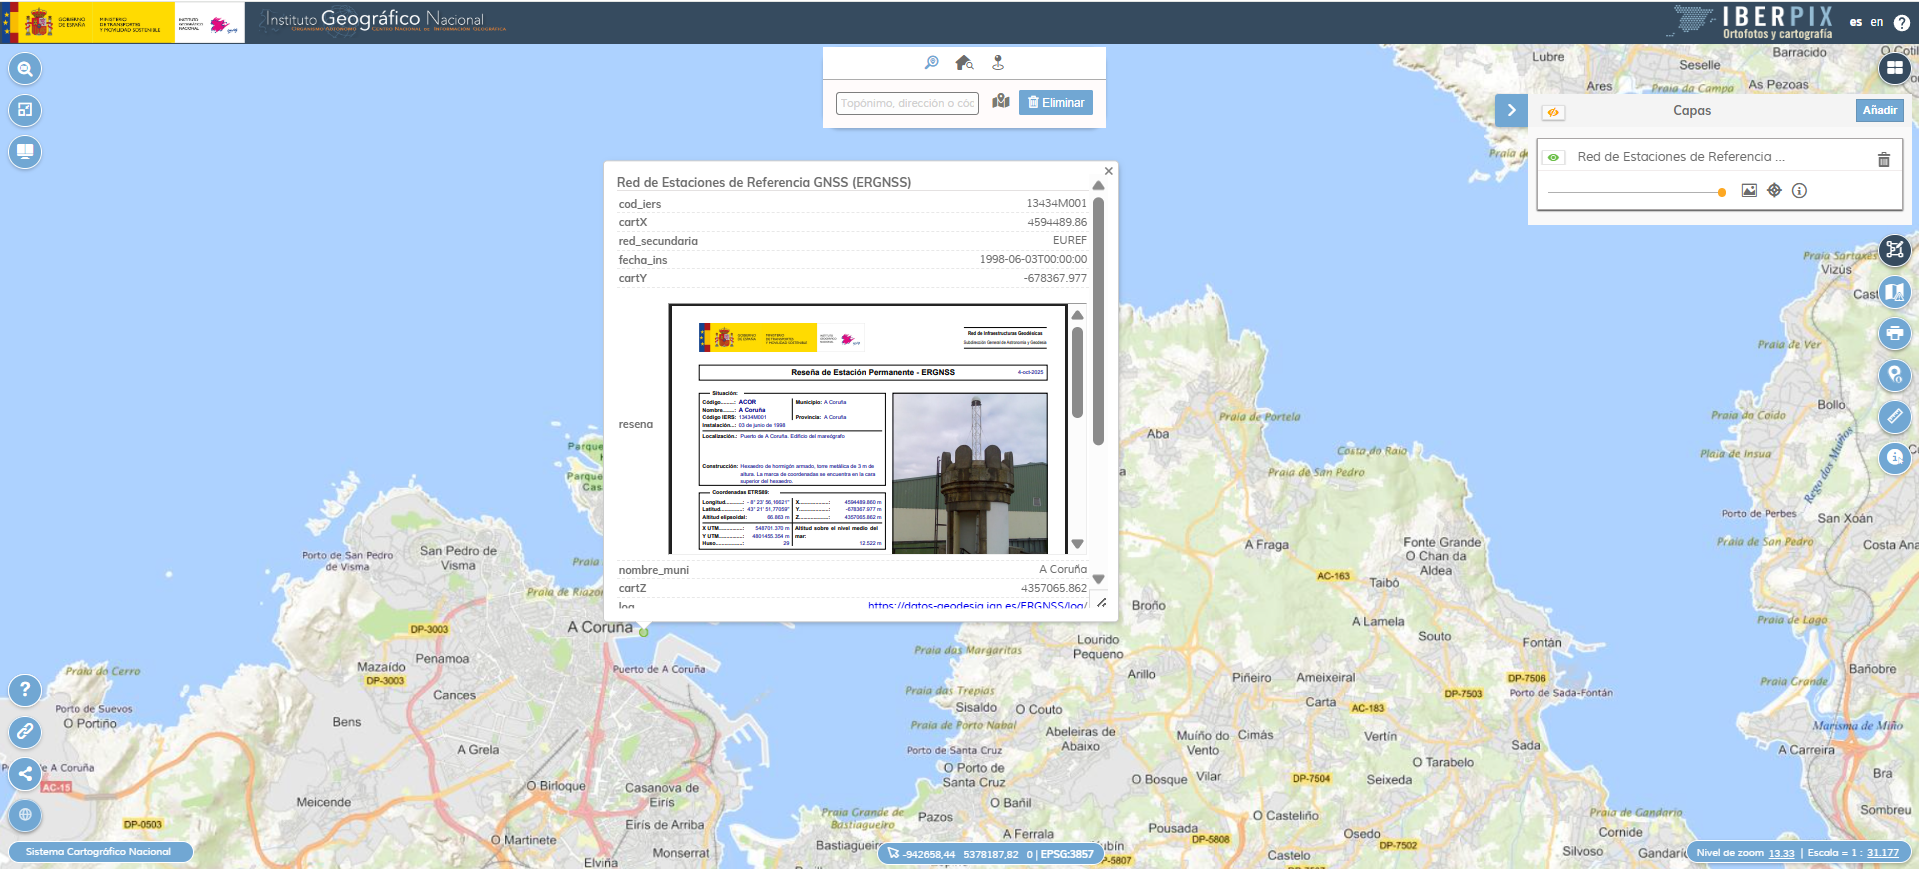Zoom to layer extent using target icon
Screen dimensions: 1919x869
tap(1774, 190)
